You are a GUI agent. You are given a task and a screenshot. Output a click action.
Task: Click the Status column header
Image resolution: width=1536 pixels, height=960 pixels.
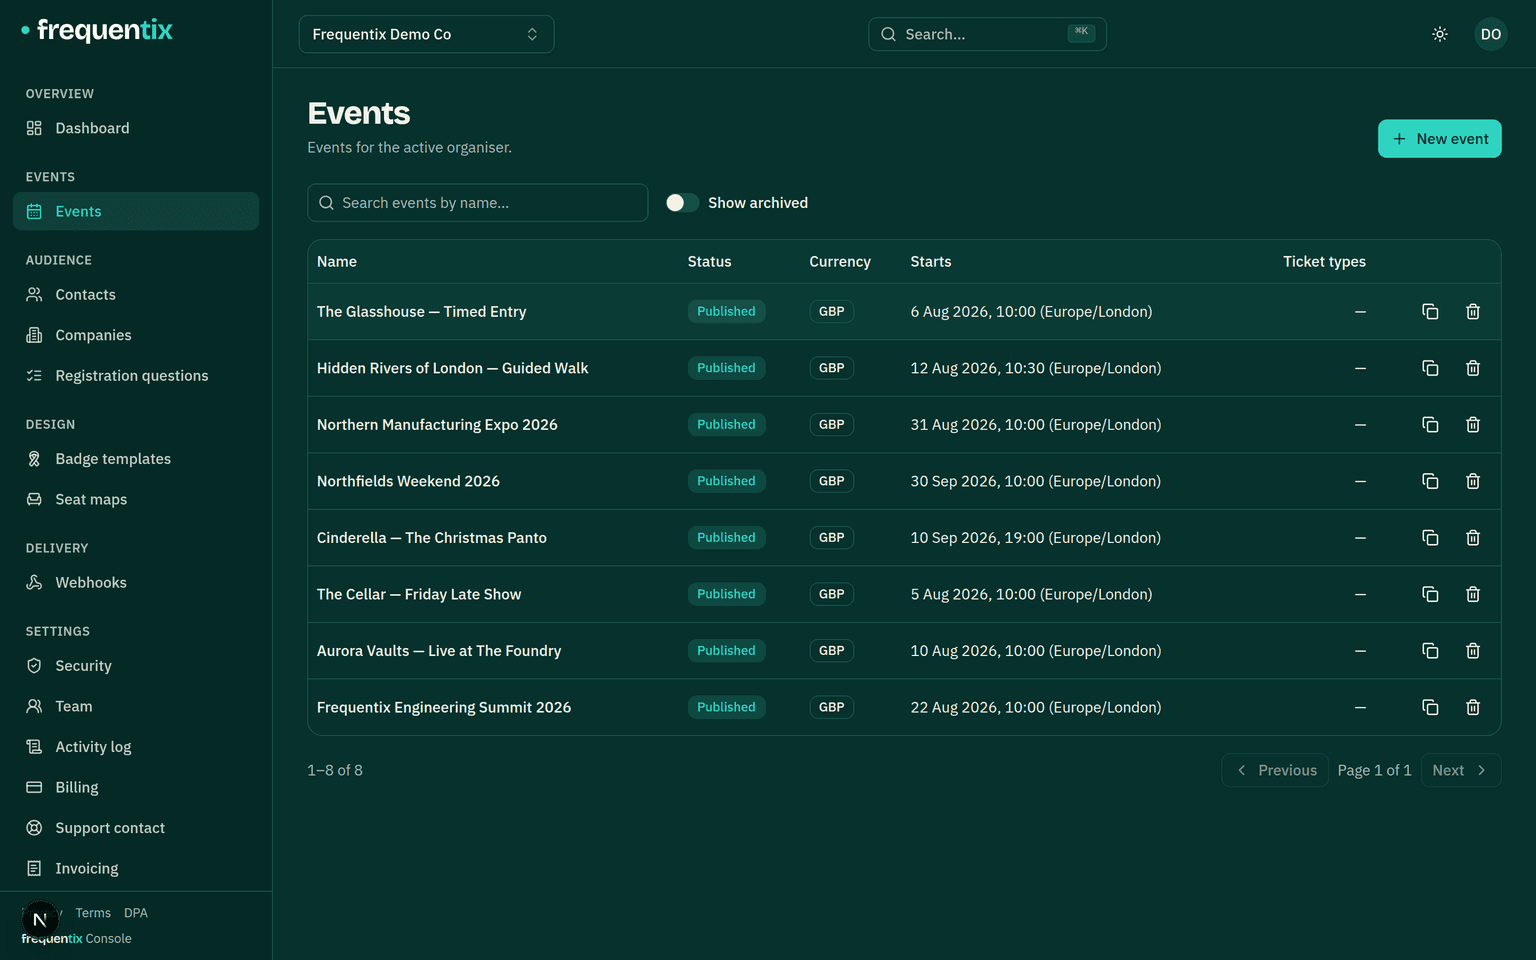[709, 262]
